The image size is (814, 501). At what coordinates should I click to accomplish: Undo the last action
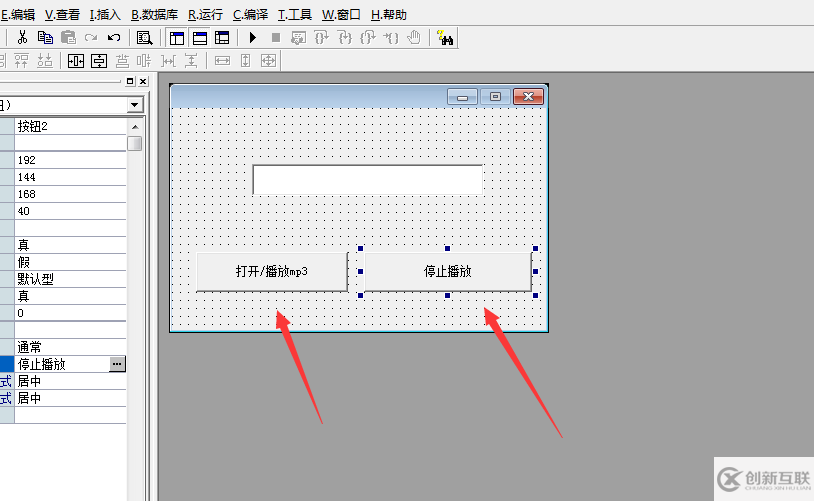pos(114,37)
